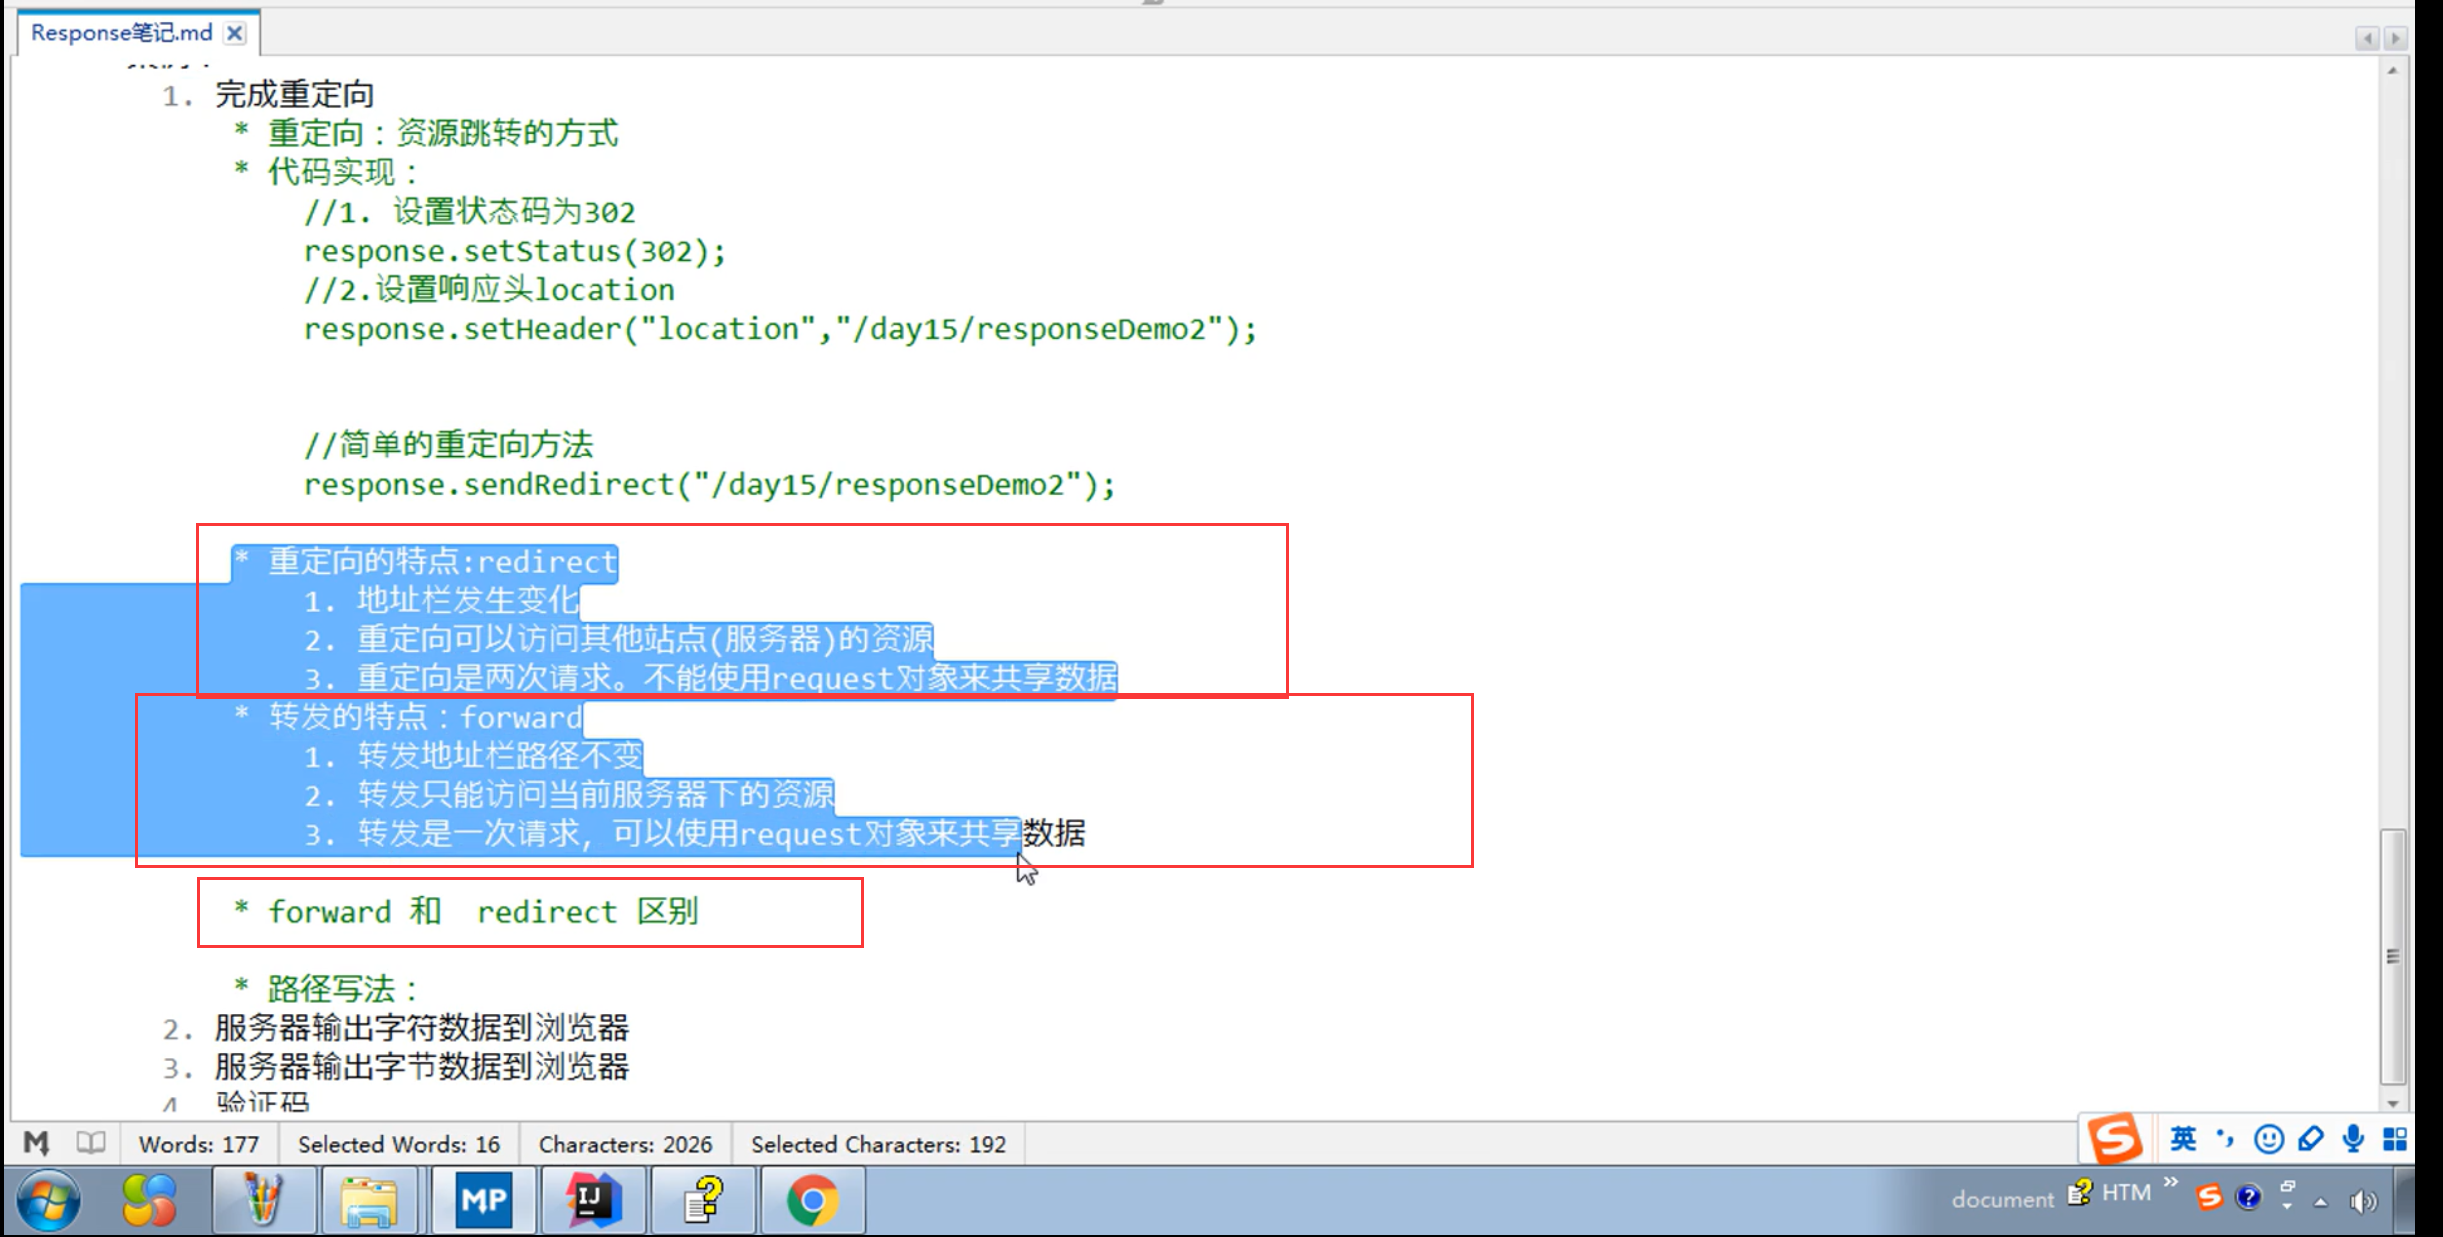Open the Windows Explorer folder icon
Screen dimensions: 2443x1237
click(369, 1200)
